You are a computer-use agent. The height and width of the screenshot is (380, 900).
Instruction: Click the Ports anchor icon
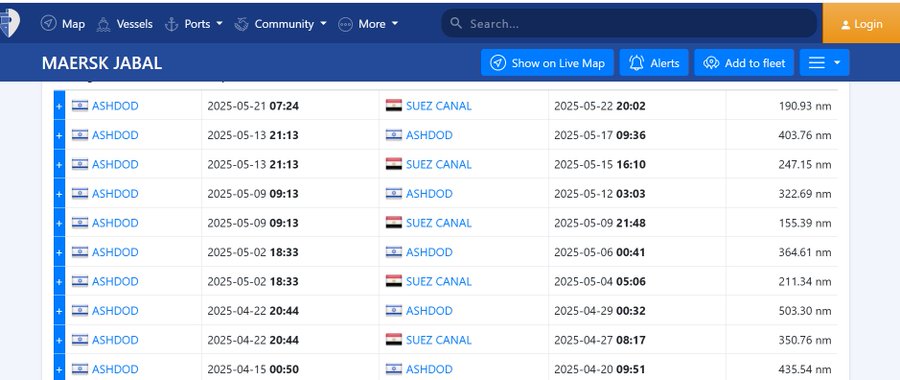pos(171,24)
